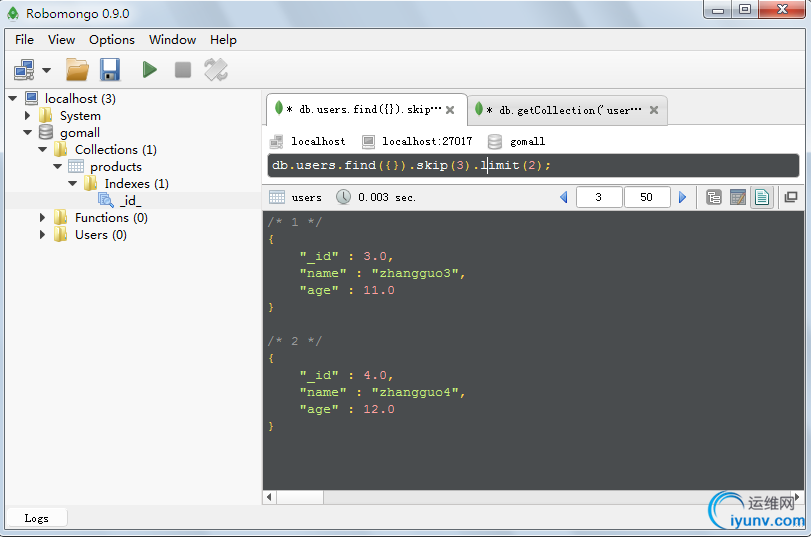This screenshot has height=537, width=811.
Task: Switch to the db.getCollection('user tab
Action: click(x=567, y=110)
